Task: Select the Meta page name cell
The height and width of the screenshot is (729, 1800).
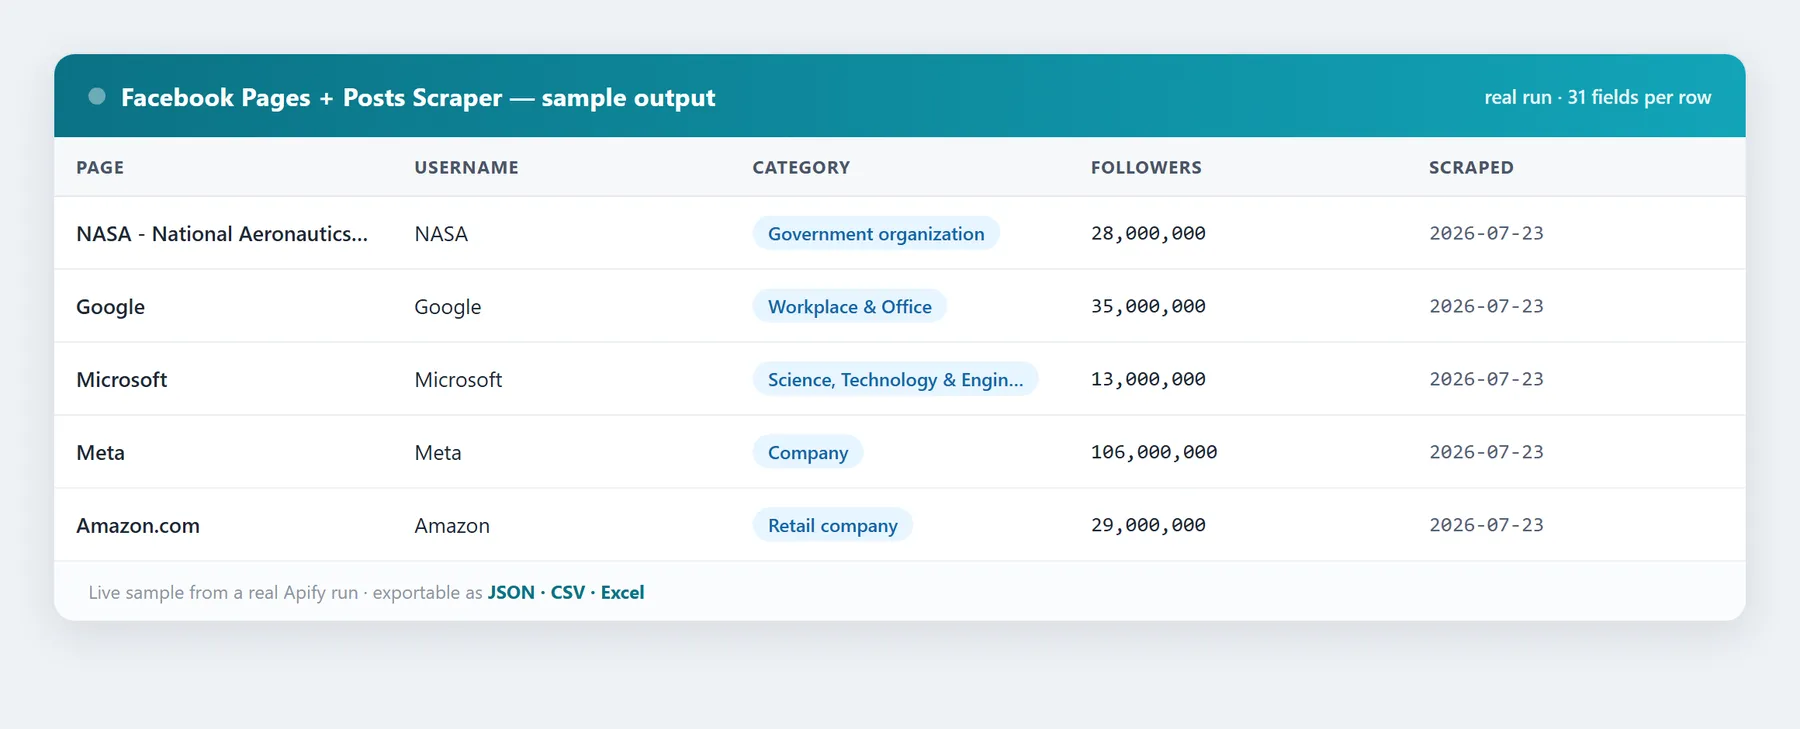Action: point(100,452)
